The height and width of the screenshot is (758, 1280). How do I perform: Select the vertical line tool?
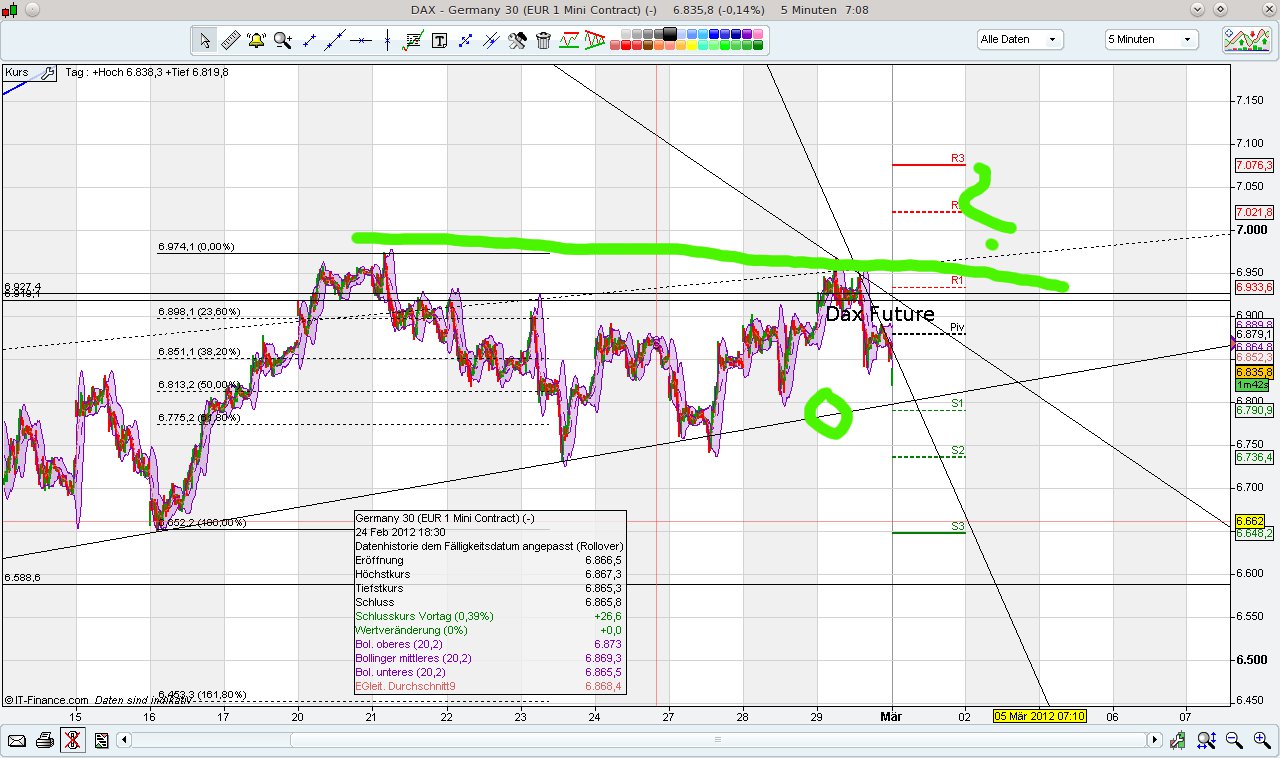[388, 40]
